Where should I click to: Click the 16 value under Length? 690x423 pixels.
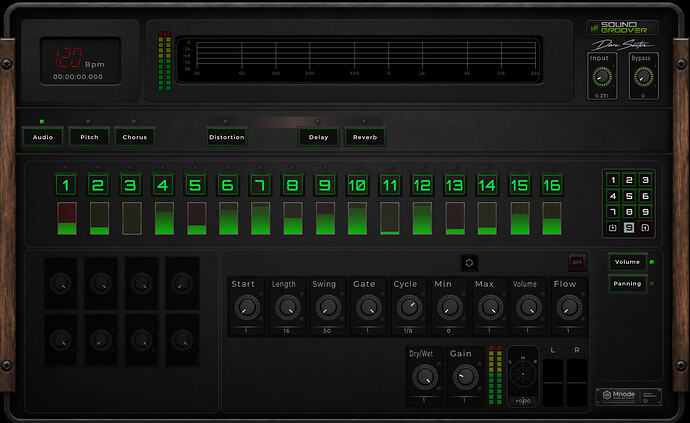(286, 331)
